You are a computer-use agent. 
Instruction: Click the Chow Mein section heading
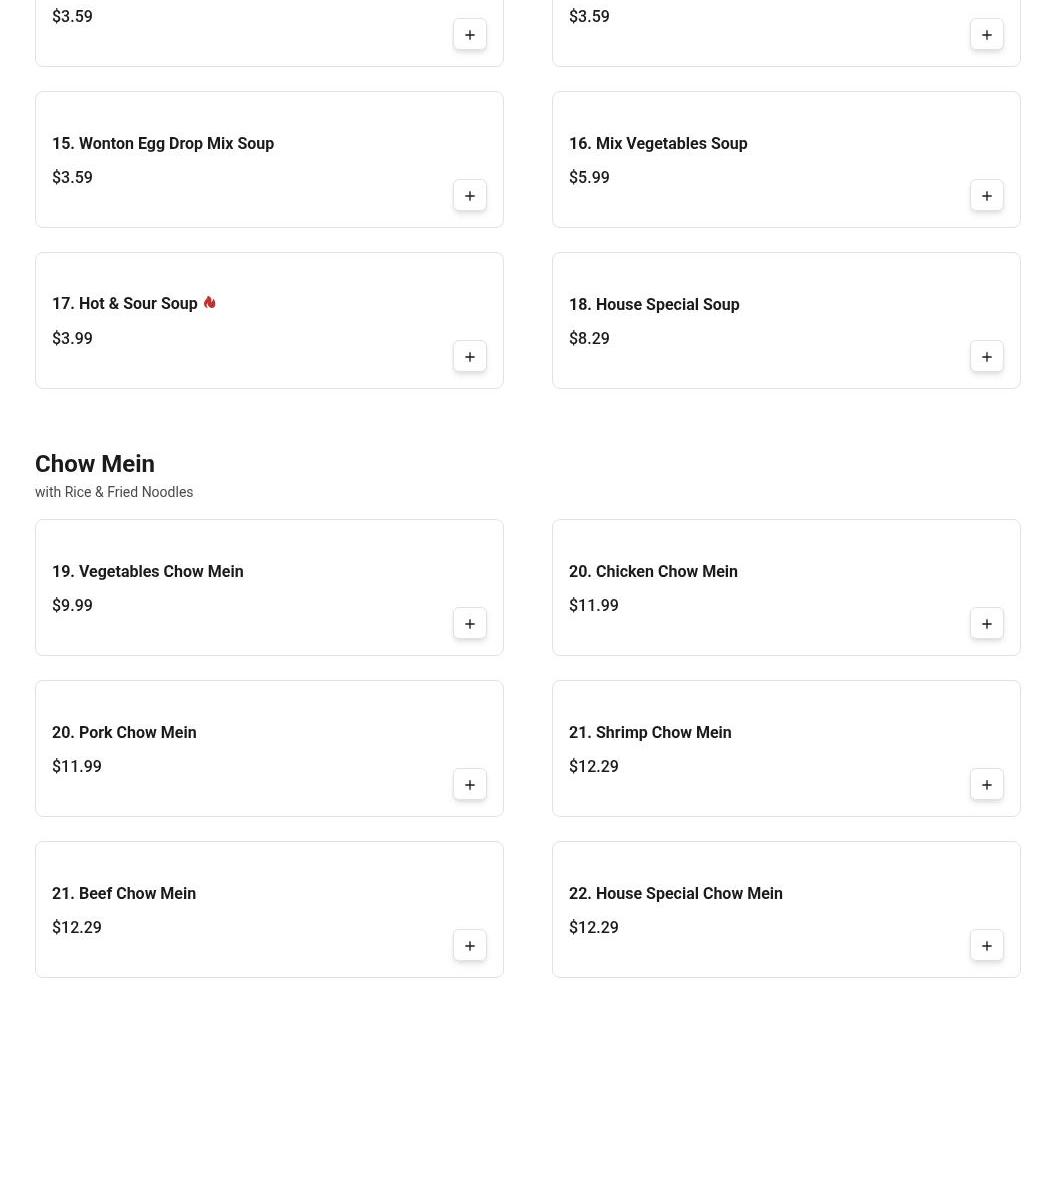click(x=95, y=464)
